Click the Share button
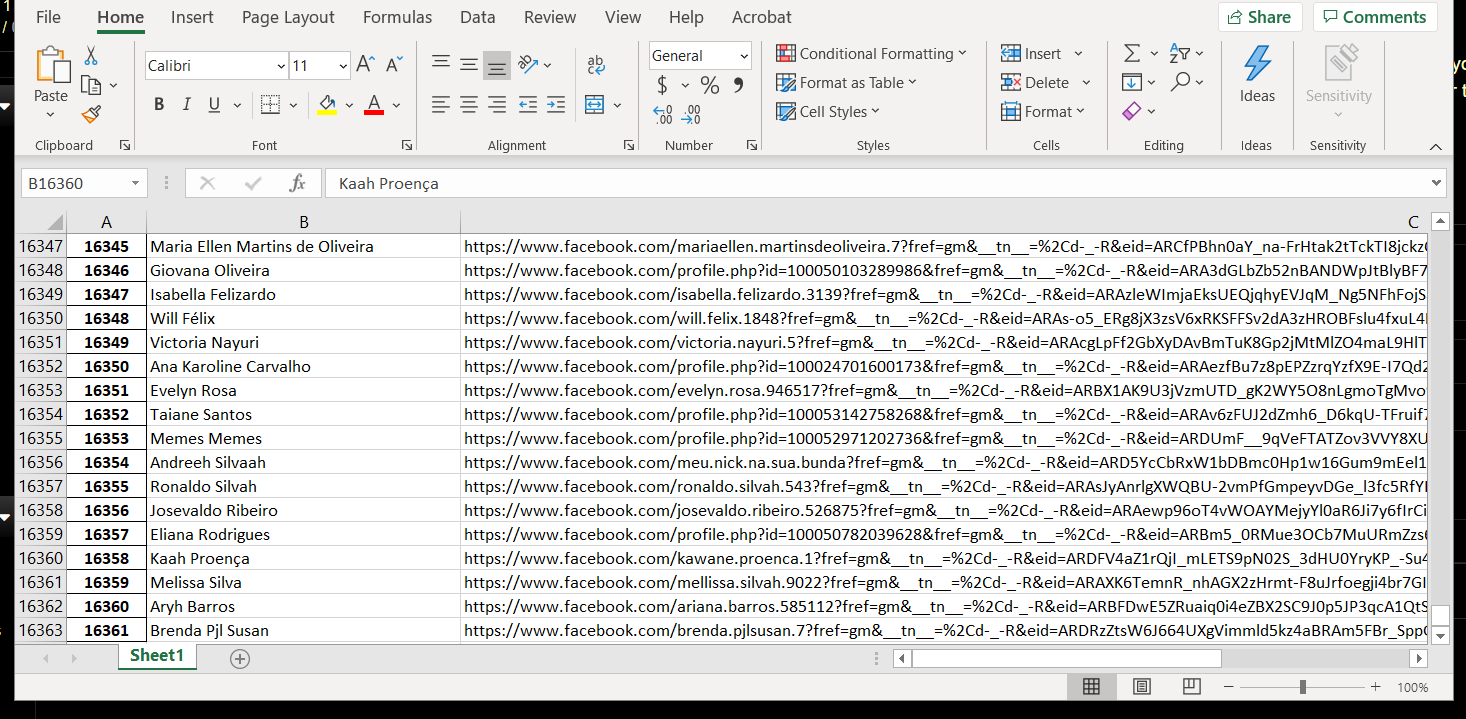Image resolution: width=1466 pixels, height=719 pixels. [x=1260, y=17]
